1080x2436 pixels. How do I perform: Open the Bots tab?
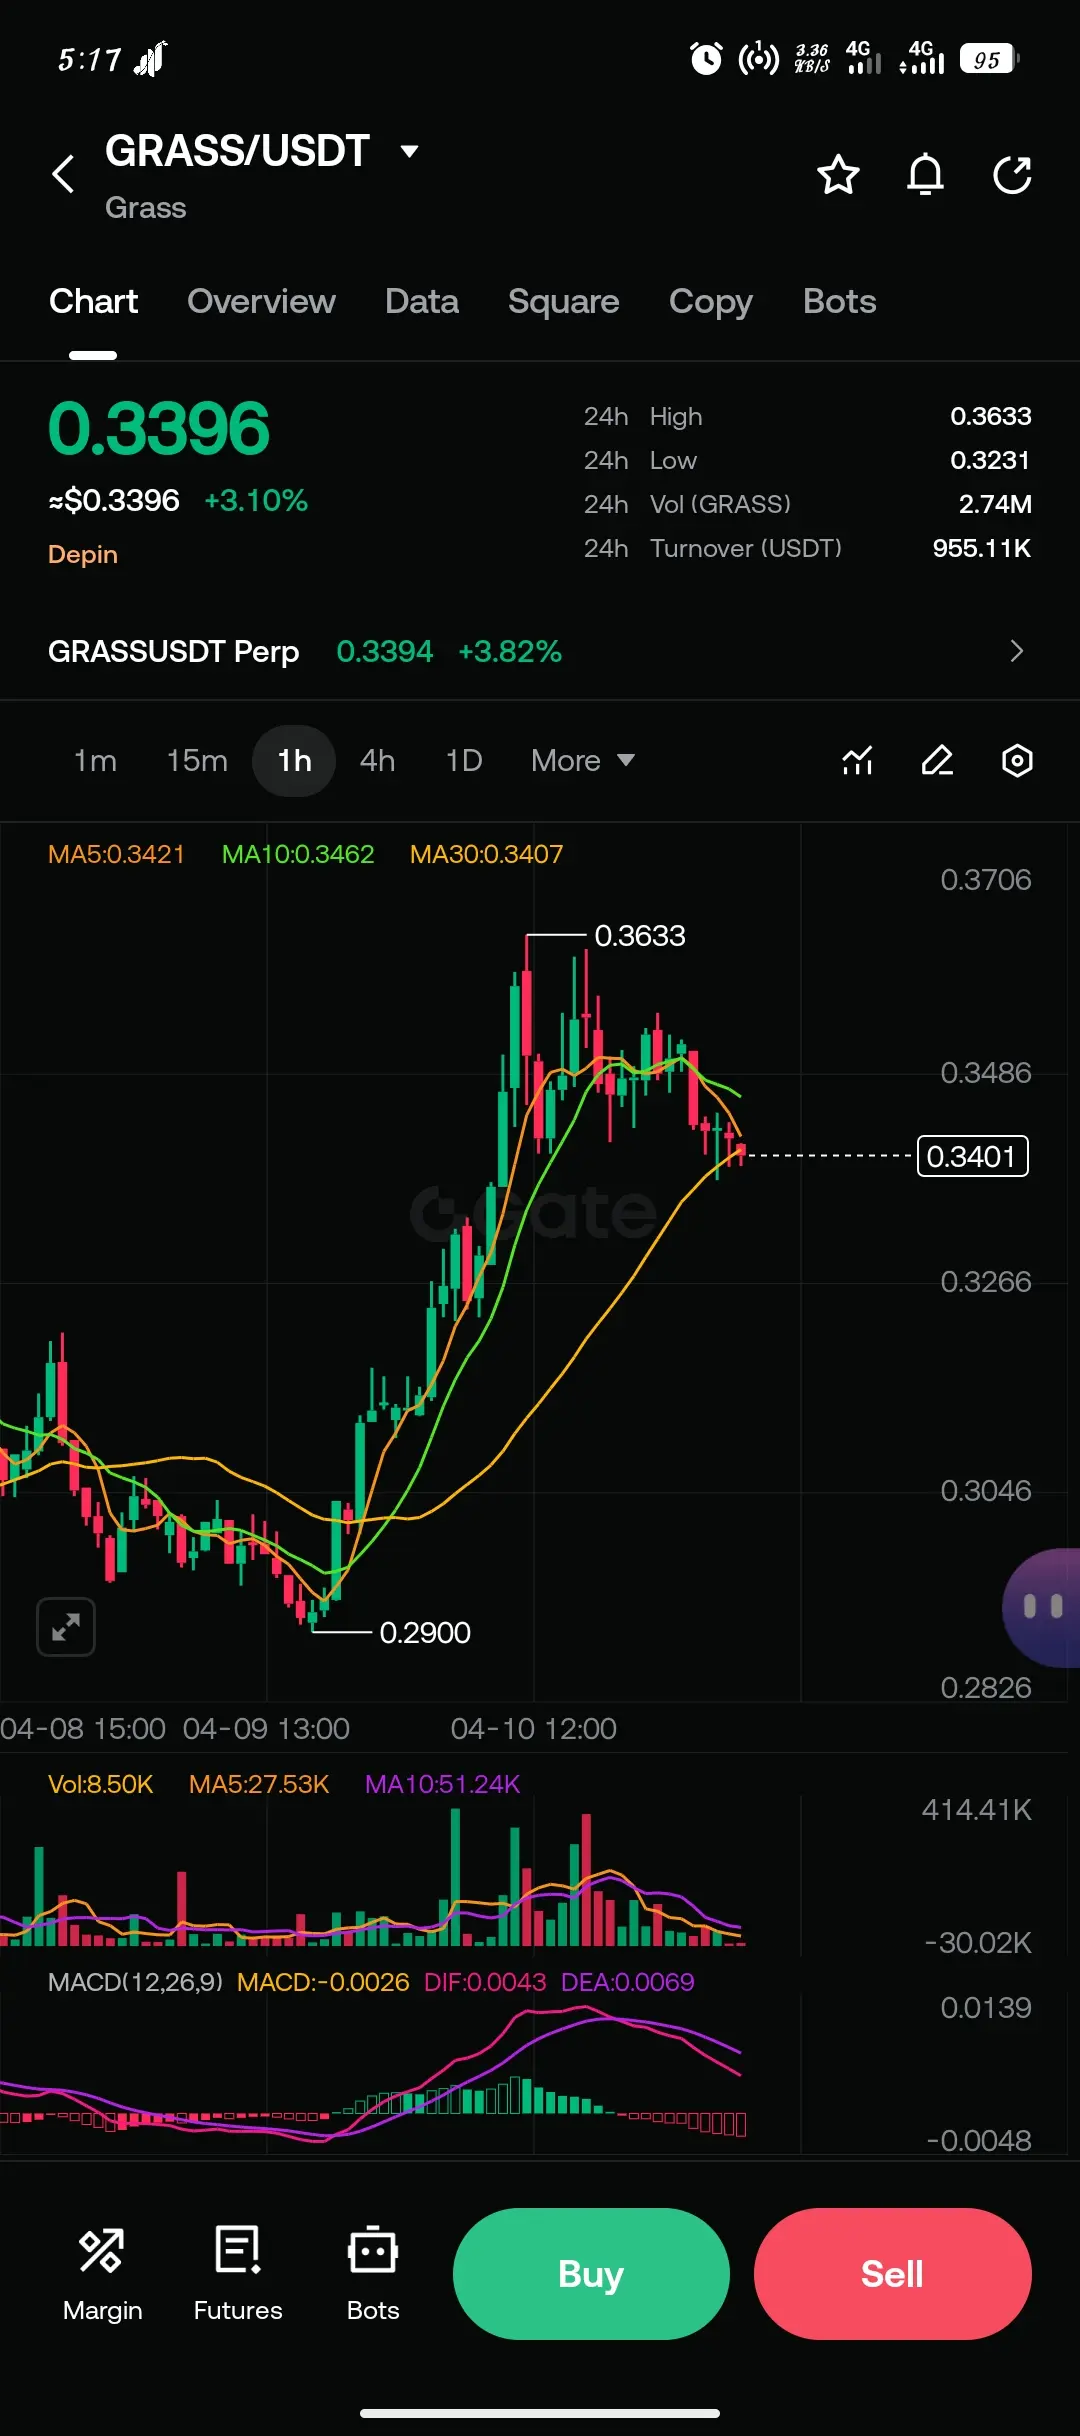coord(840,301)
